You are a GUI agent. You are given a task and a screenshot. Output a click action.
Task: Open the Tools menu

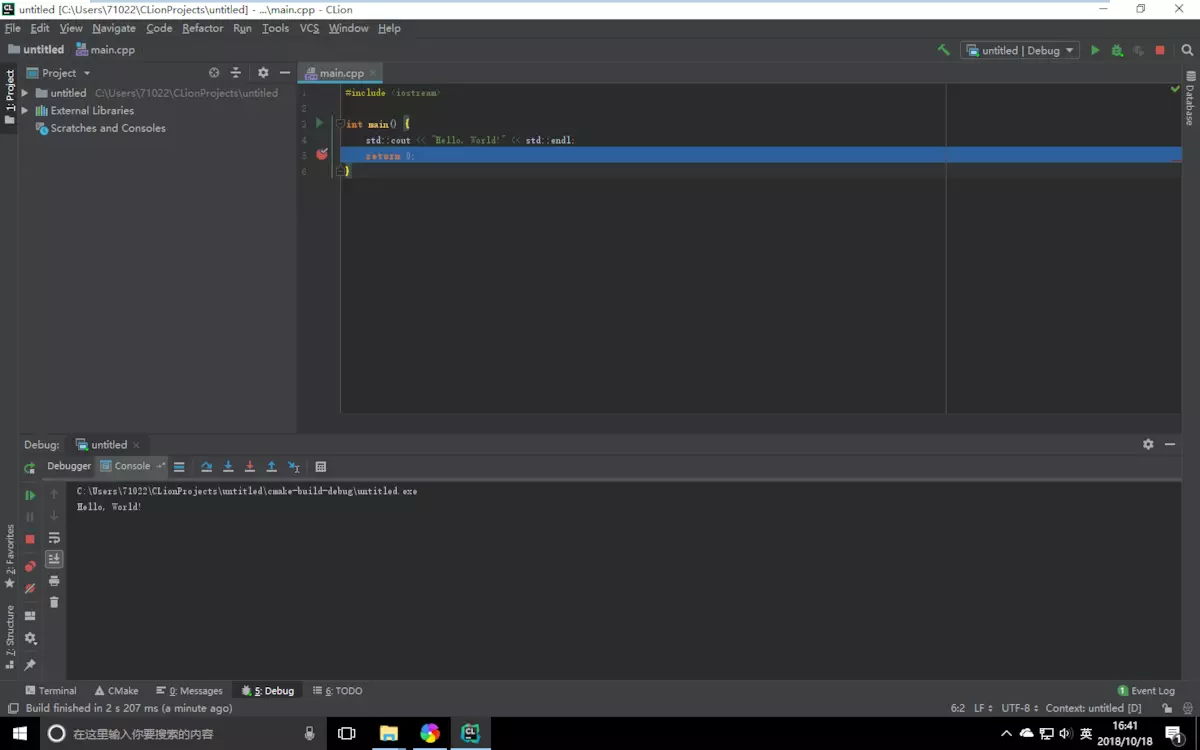[x=275, y=28]
